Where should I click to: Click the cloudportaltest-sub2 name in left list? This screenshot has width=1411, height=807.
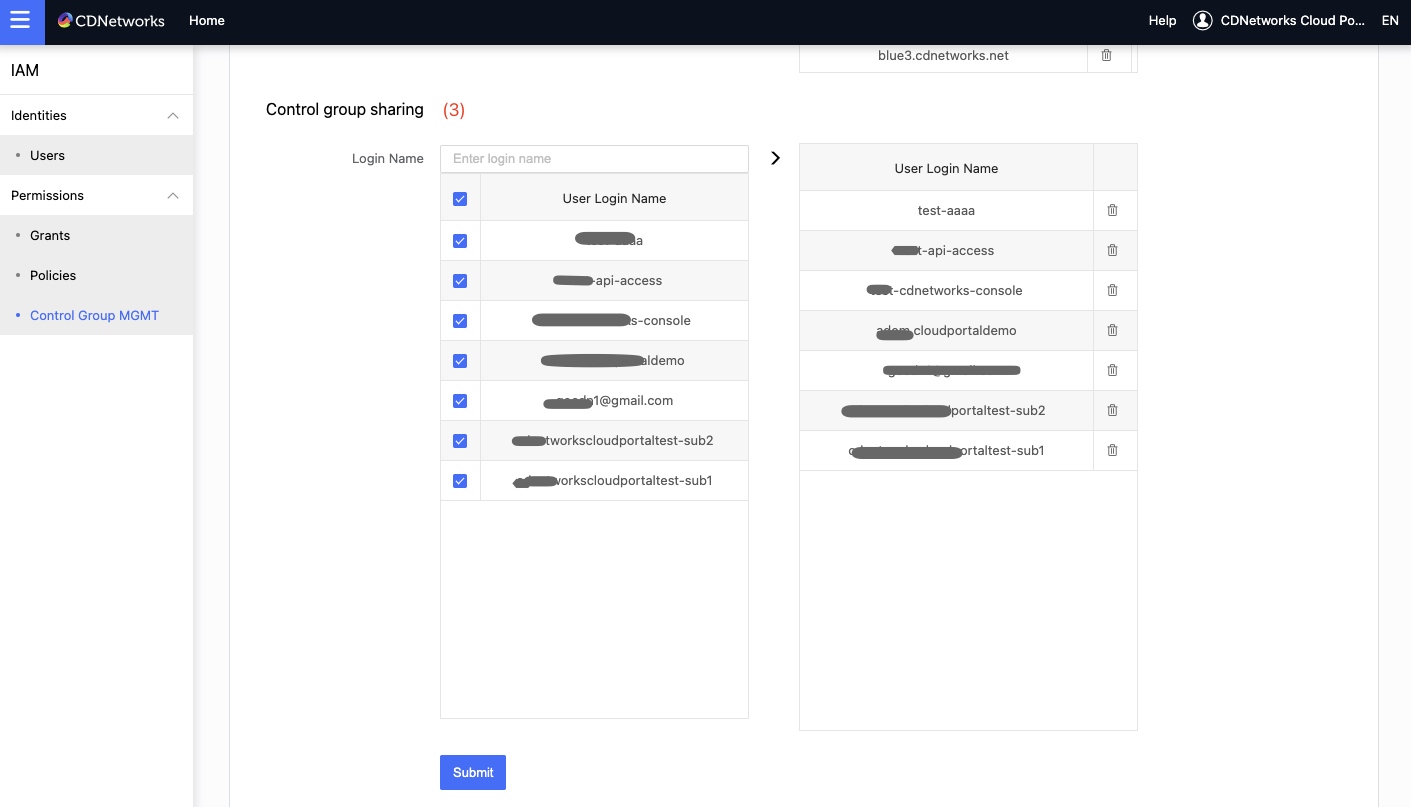[x=612, y=441]
